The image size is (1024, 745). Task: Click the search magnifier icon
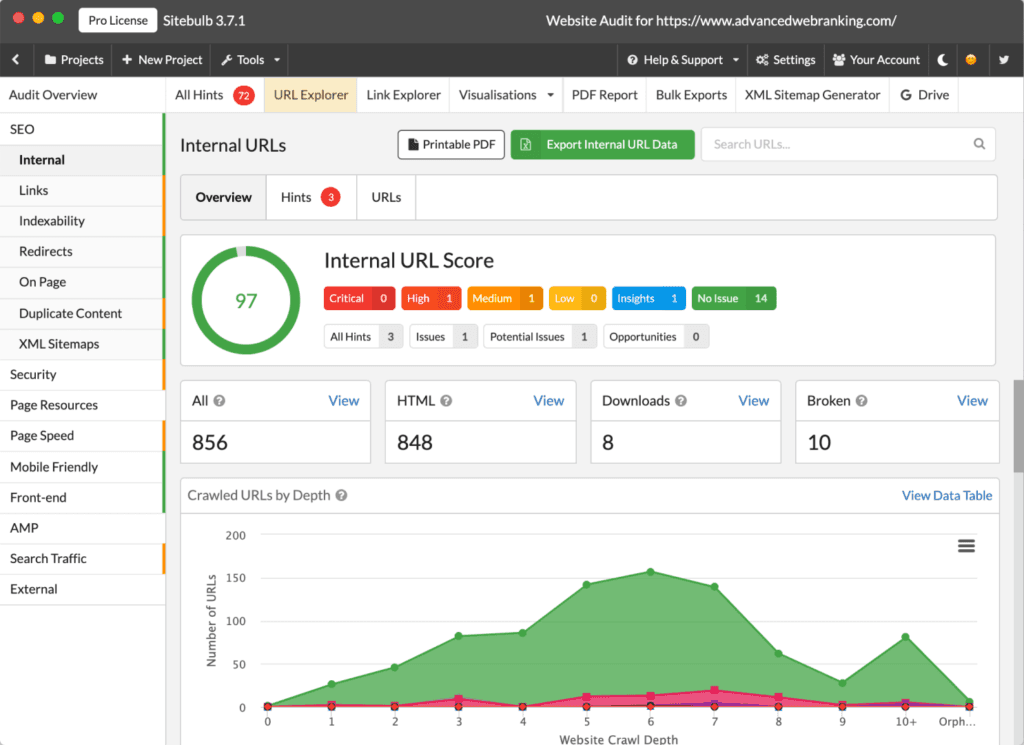click(979, 144)
